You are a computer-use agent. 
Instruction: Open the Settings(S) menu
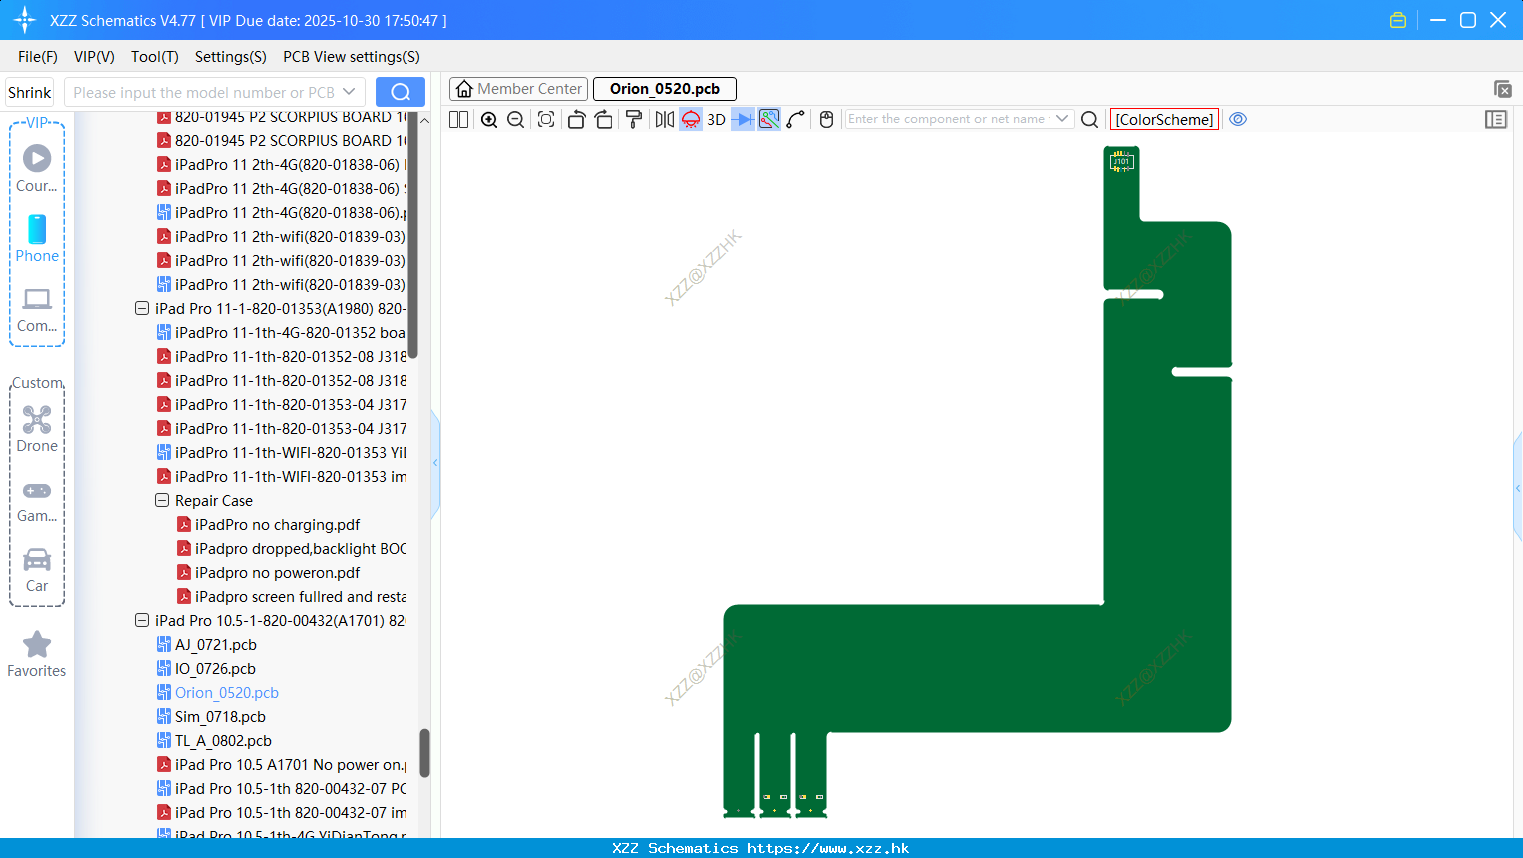tap(231, 57)
